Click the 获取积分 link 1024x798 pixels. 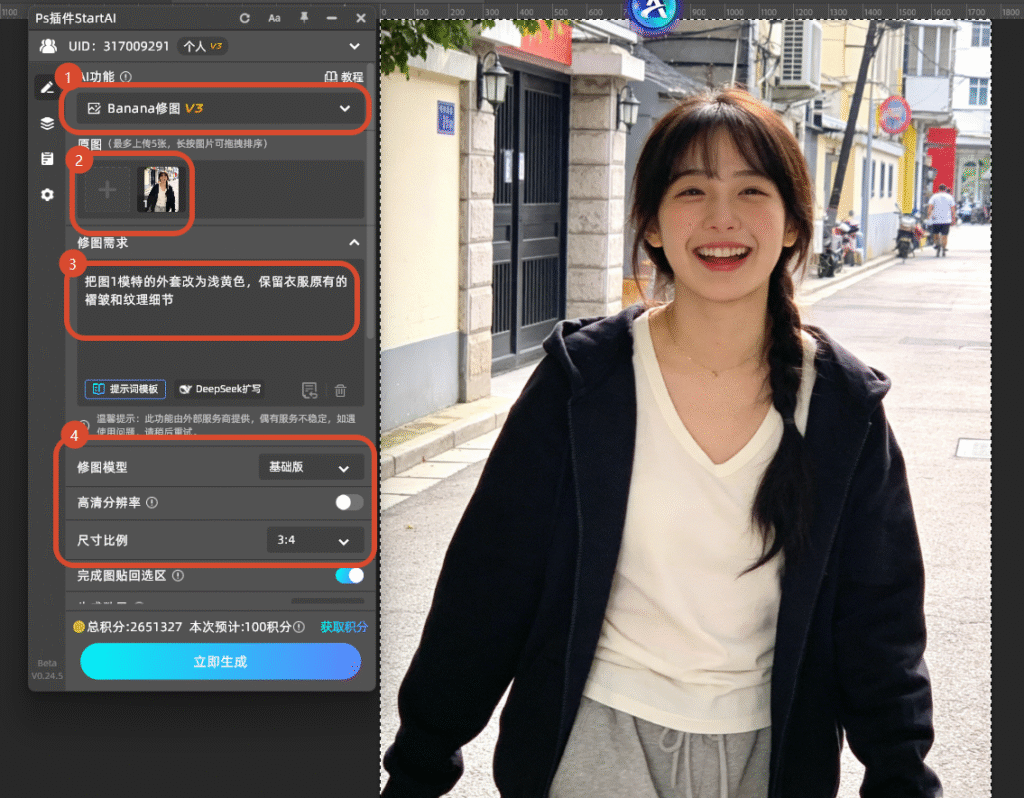(x=344, y=627)
